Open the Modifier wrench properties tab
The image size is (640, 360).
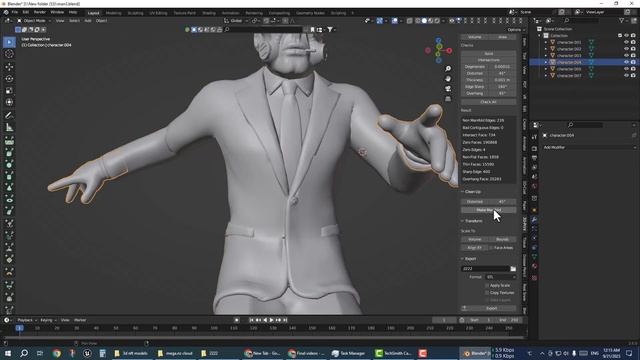click(x=534, y=220)
